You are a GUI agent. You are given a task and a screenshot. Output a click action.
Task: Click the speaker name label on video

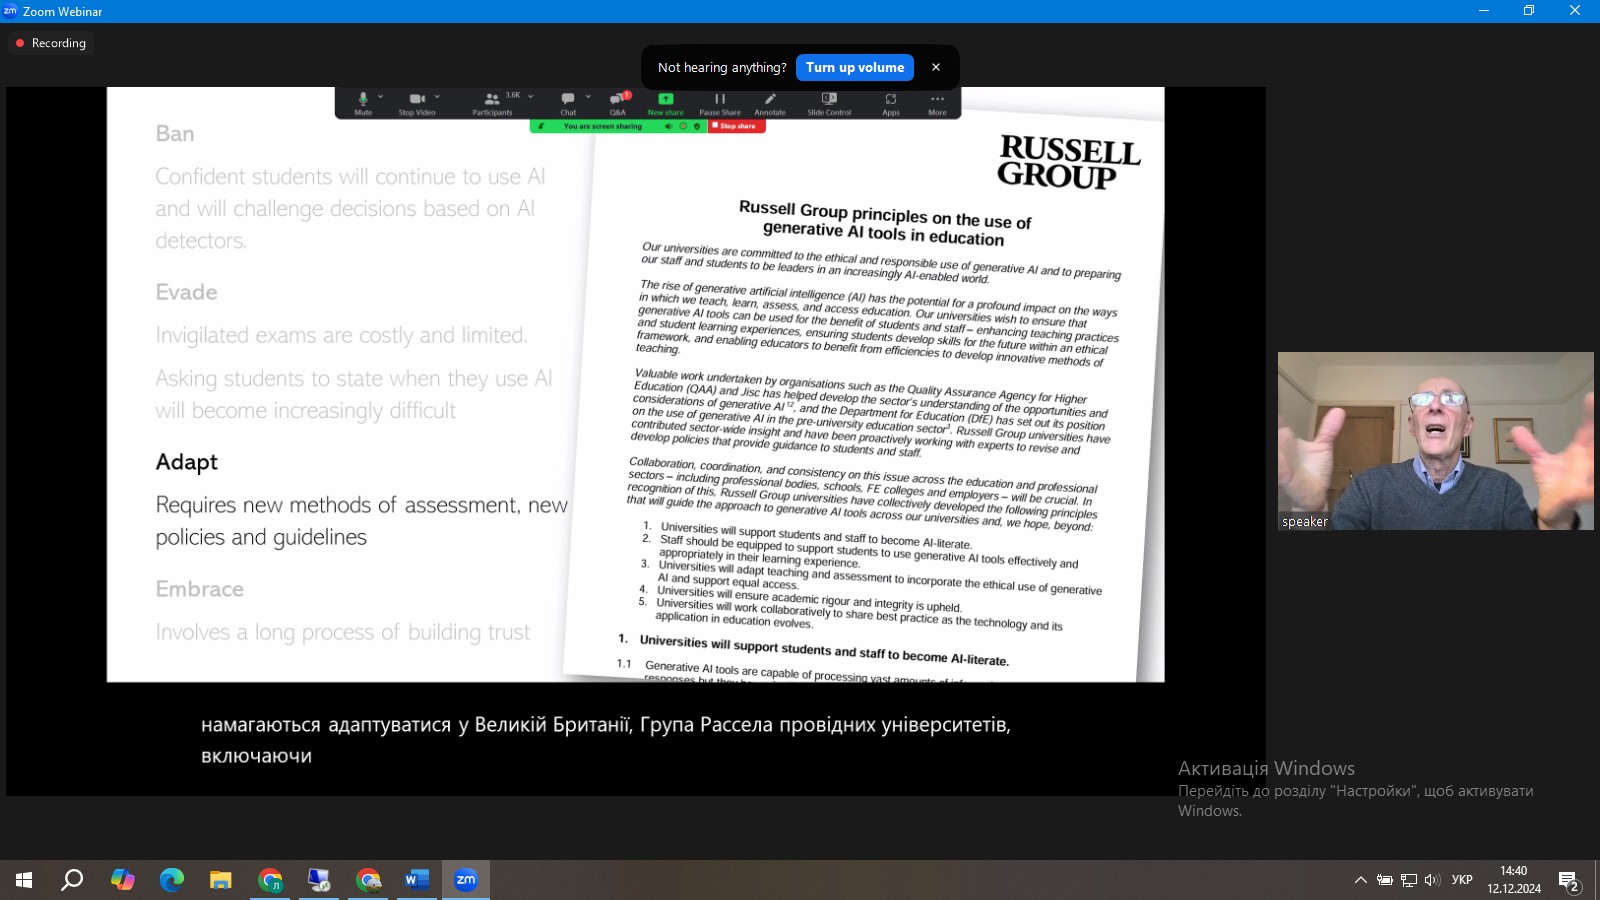[x=1305, y=522]
